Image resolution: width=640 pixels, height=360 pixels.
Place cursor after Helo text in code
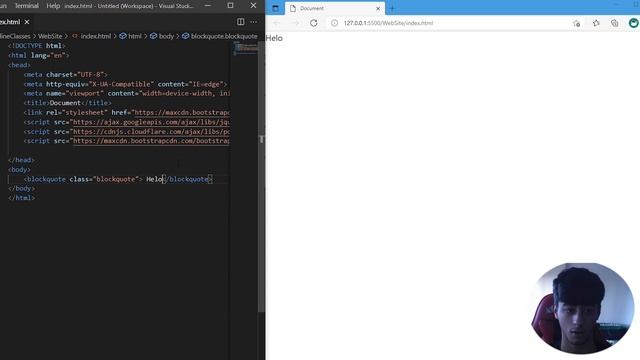click(x=164, y=179)
